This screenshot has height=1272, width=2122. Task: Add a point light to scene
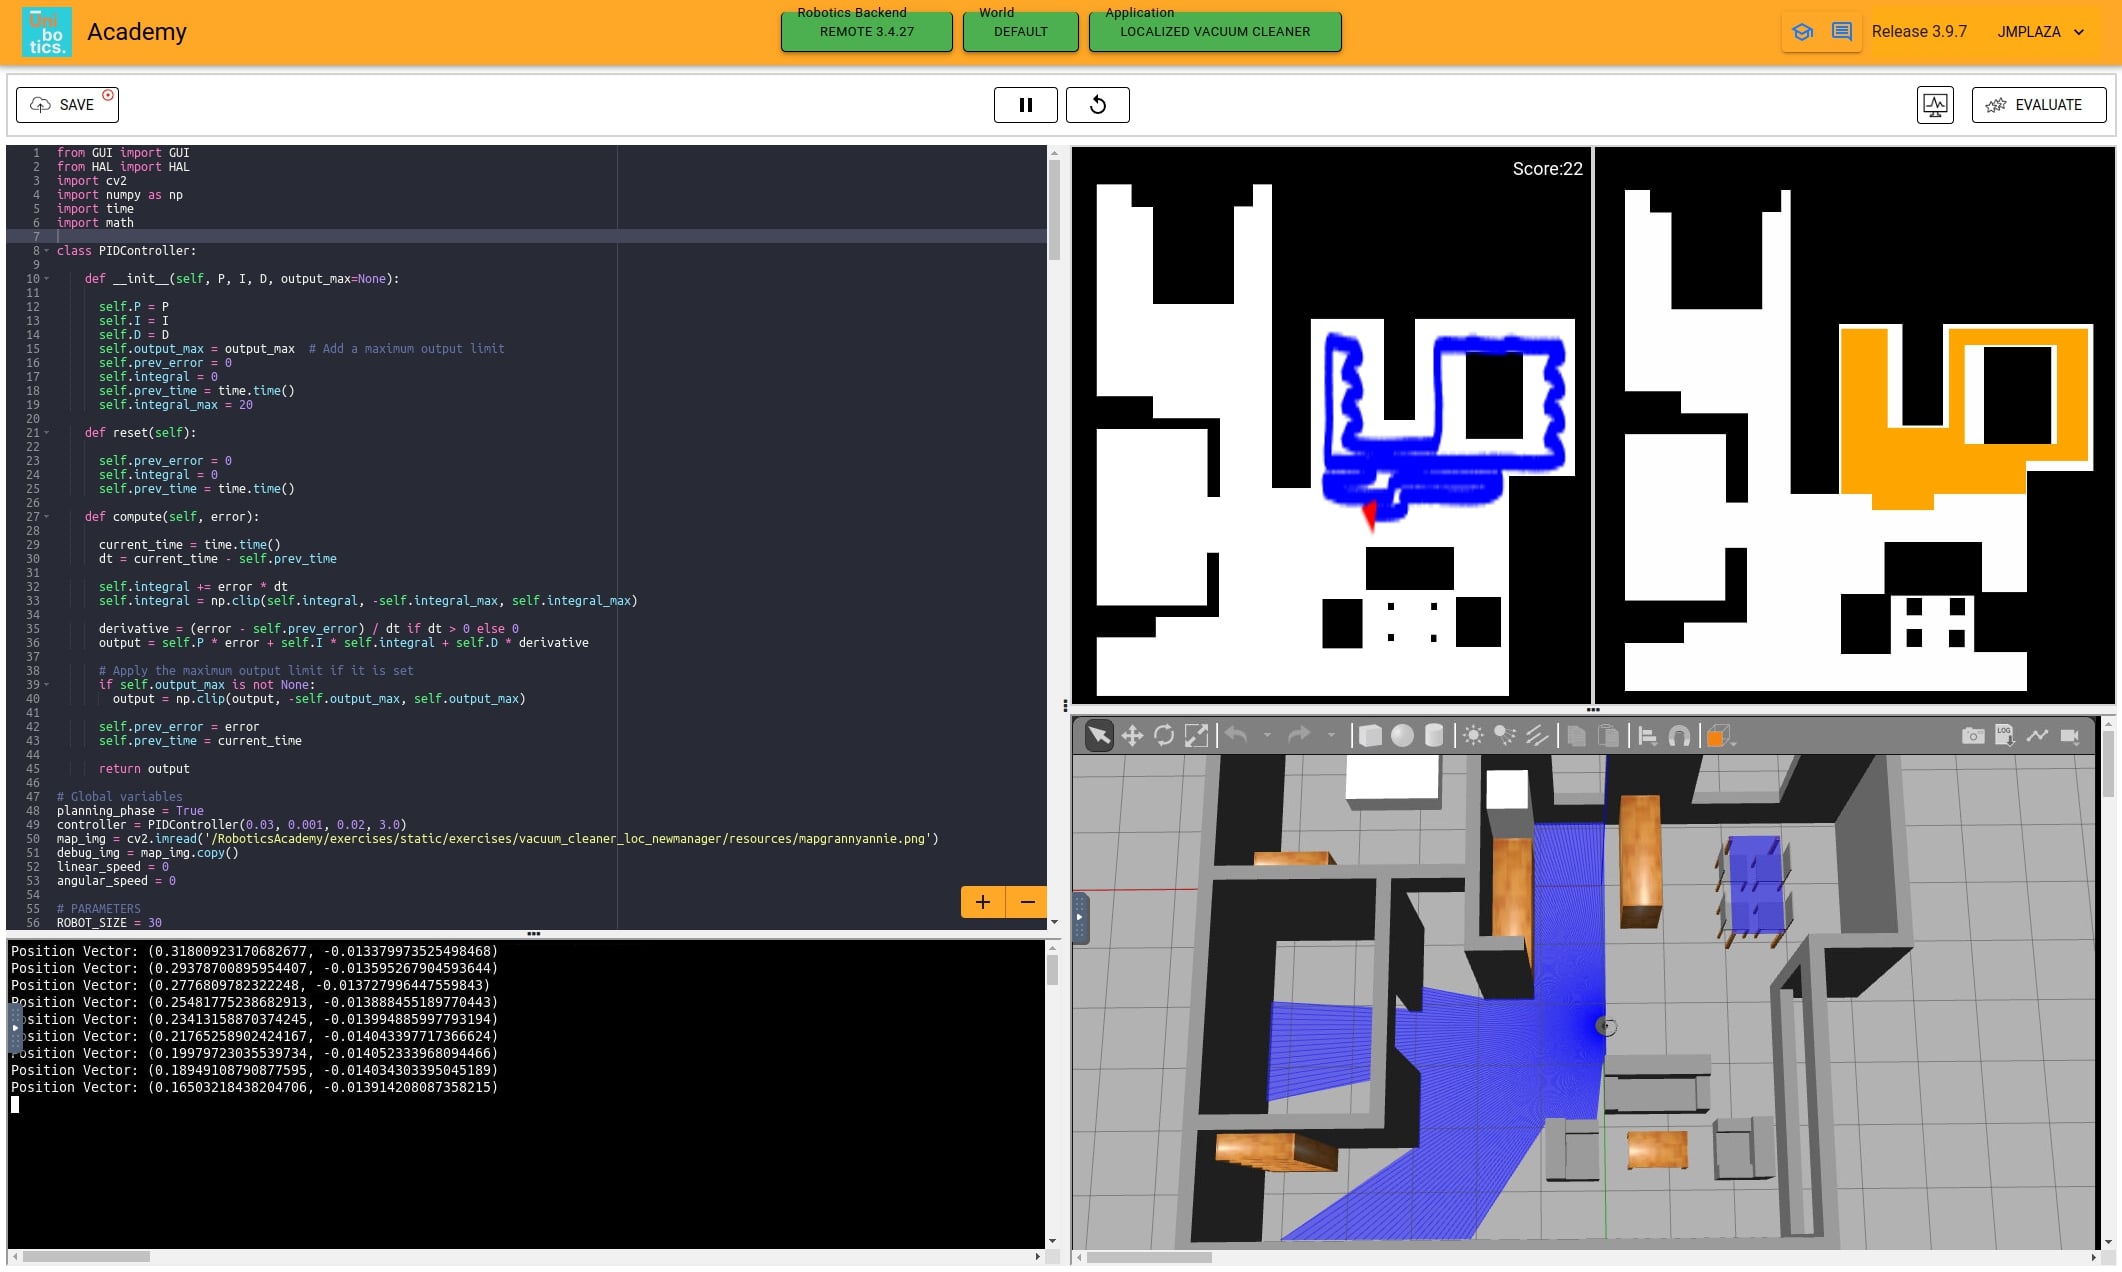pos(1473,736)
